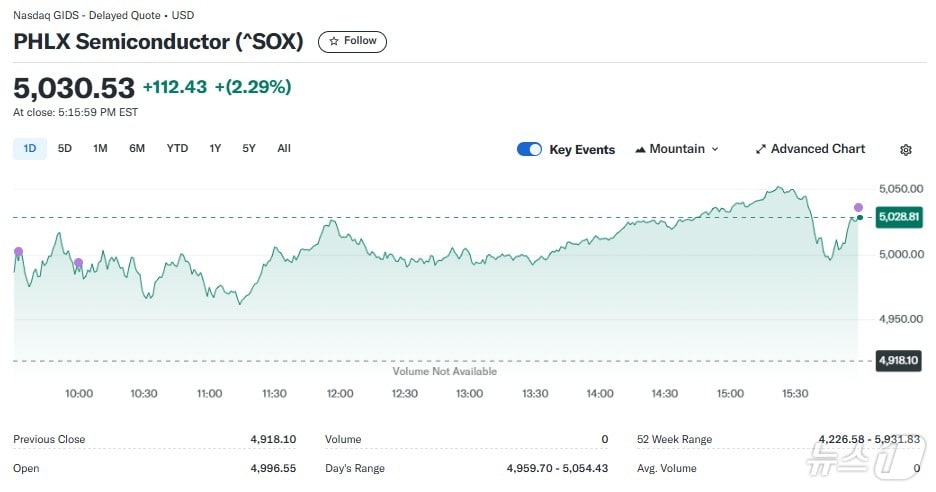Image resolution: width=936 pixels, height=492 pixels.
Task: Open the Advanced Chart link
Action: tap(817, 149)
